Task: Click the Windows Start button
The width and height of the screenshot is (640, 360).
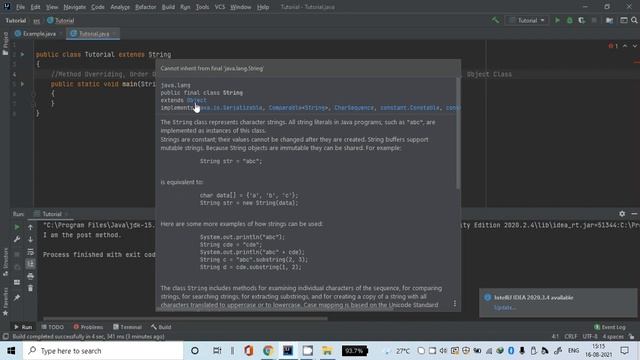Action: point(11,351)
